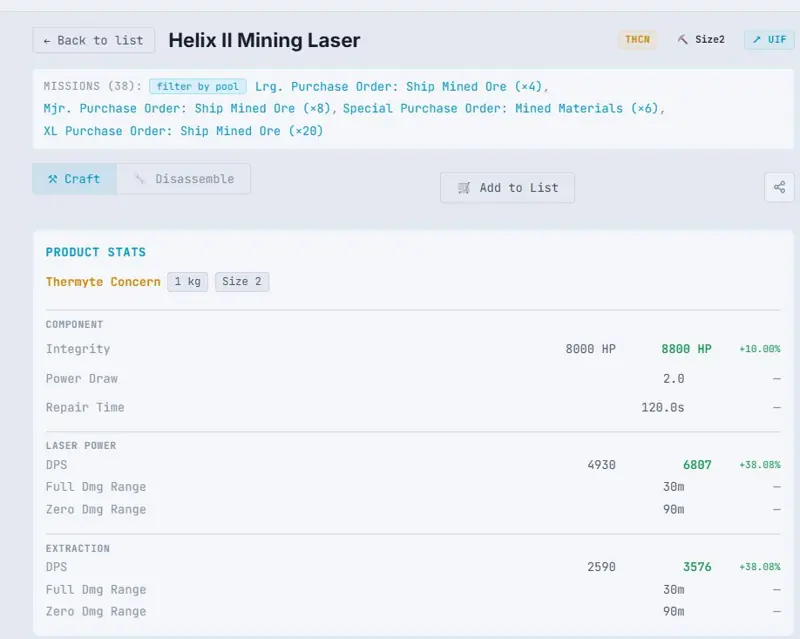
Task: Click the EXTRACTION section label
Action: [78, 549]
